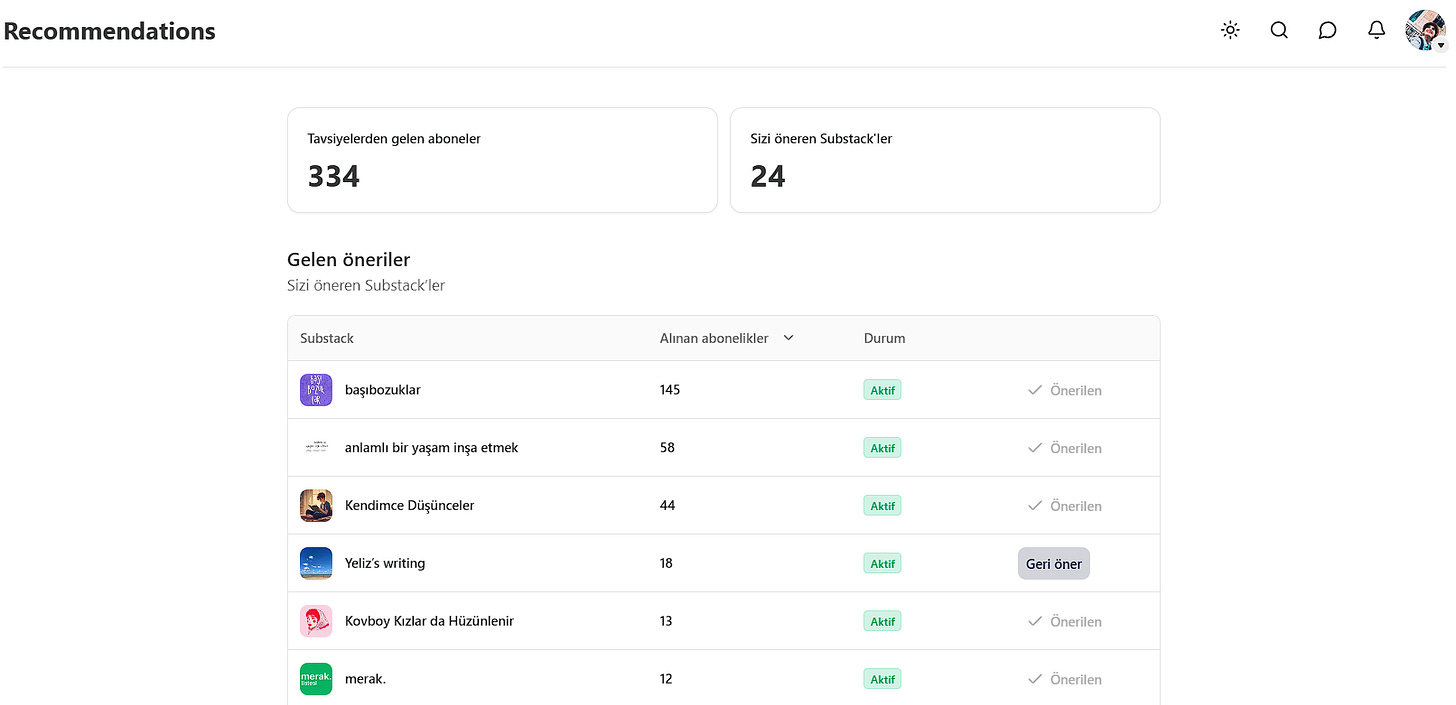This screenshot has width=1456, height=705.
Task: Open Kendimce Düşünceler publication name
Action: pos(410,506)
